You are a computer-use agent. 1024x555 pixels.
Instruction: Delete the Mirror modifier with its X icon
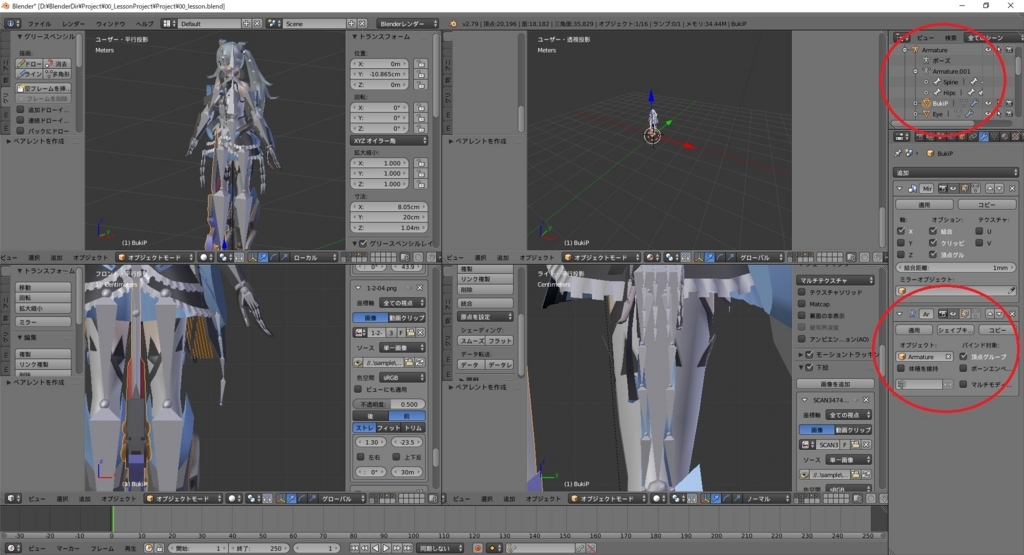click(x=1012, y=188)
